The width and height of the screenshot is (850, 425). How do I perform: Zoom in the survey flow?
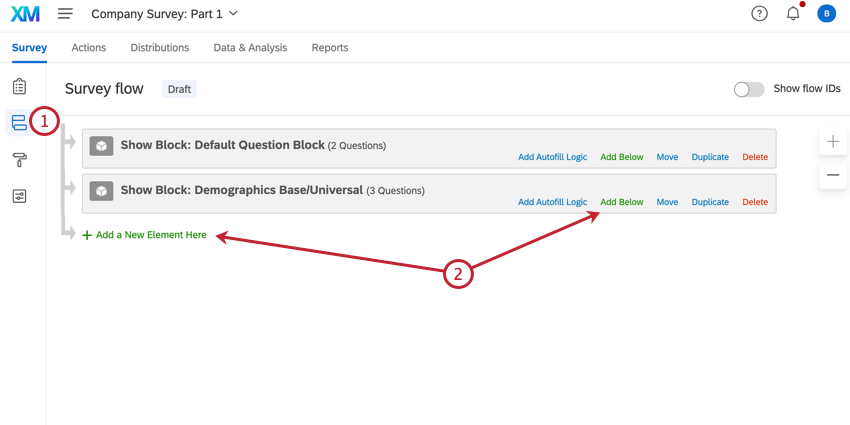point(833,142)
